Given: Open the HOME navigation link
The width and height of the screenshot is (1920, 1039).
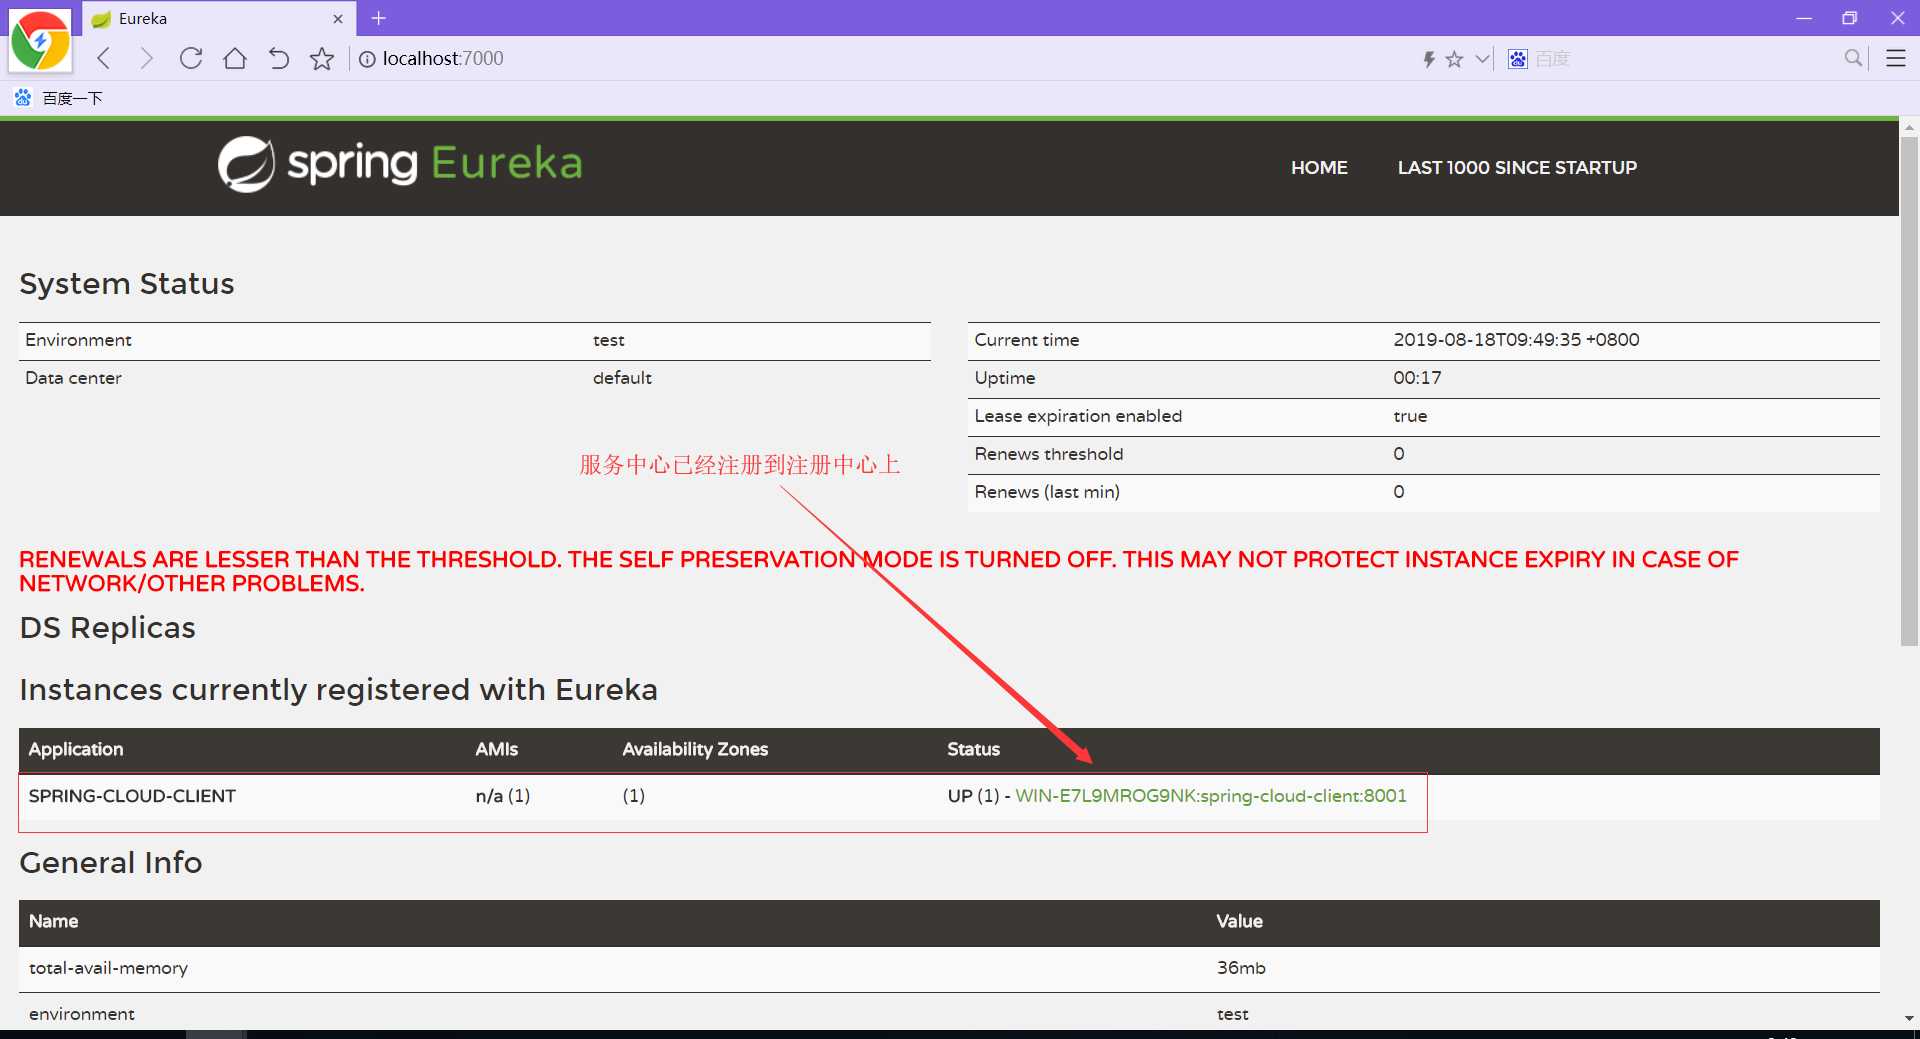Looking at the screenshot, I should pyautogui.click(x=1319, y=168).
